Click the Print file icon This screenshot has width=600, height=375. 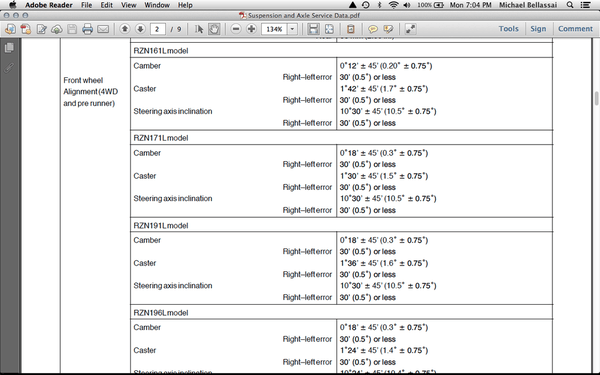(87, 29)
